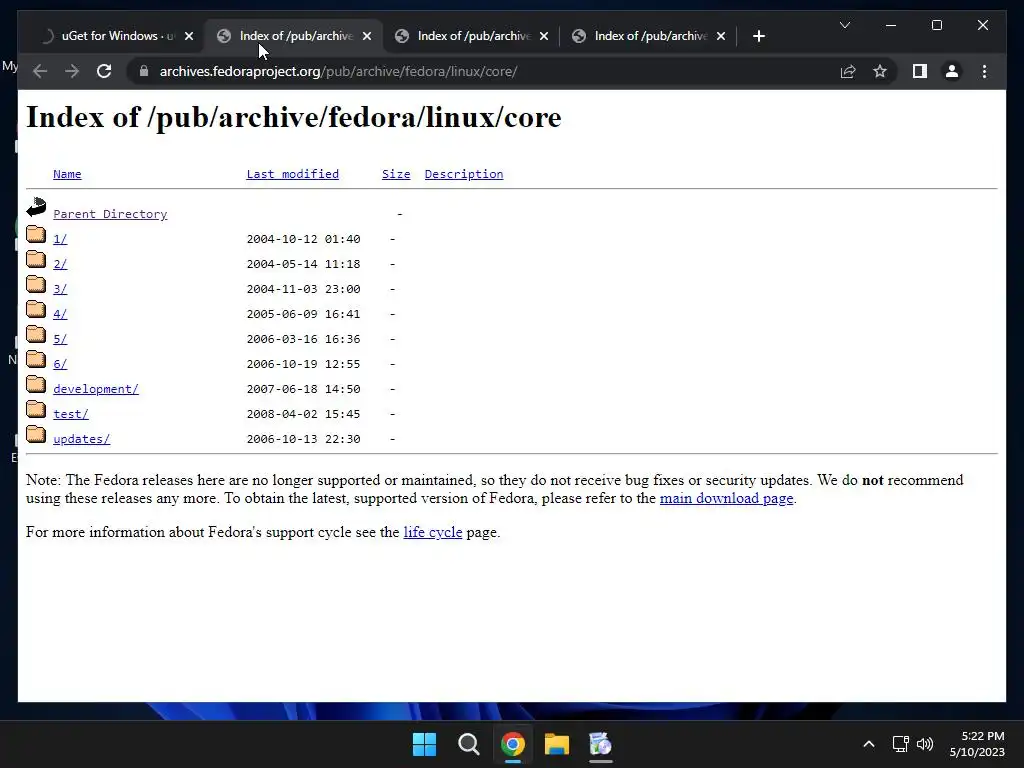
Task: Open Windows taskbar search
Action: (x=469, y=744)
